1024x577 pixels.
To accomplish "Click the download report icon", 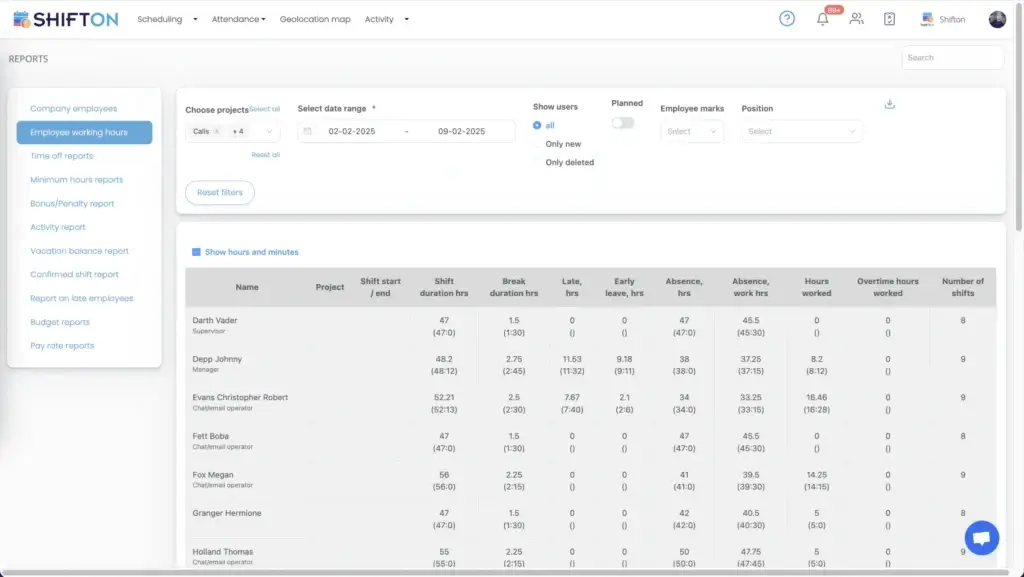I will [890, 104].
